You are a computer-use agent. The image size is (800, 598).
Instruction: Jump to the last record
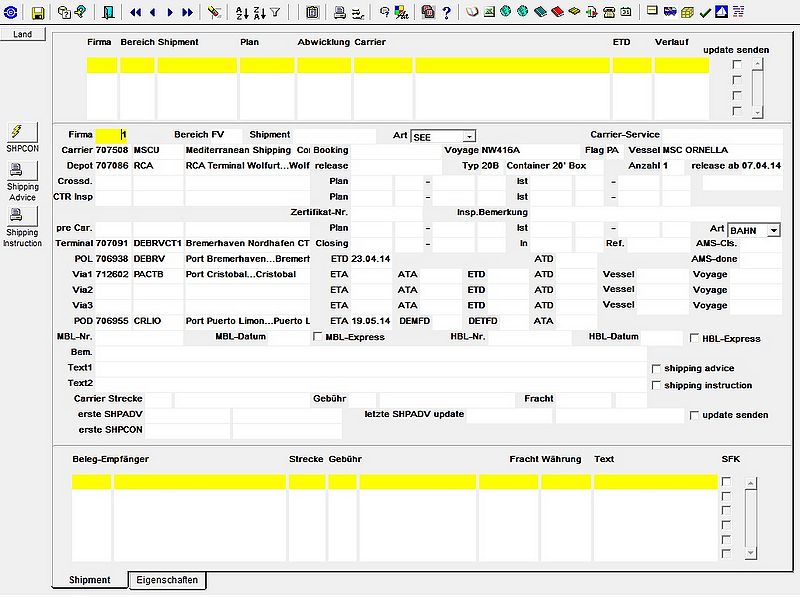pos(188,12)
